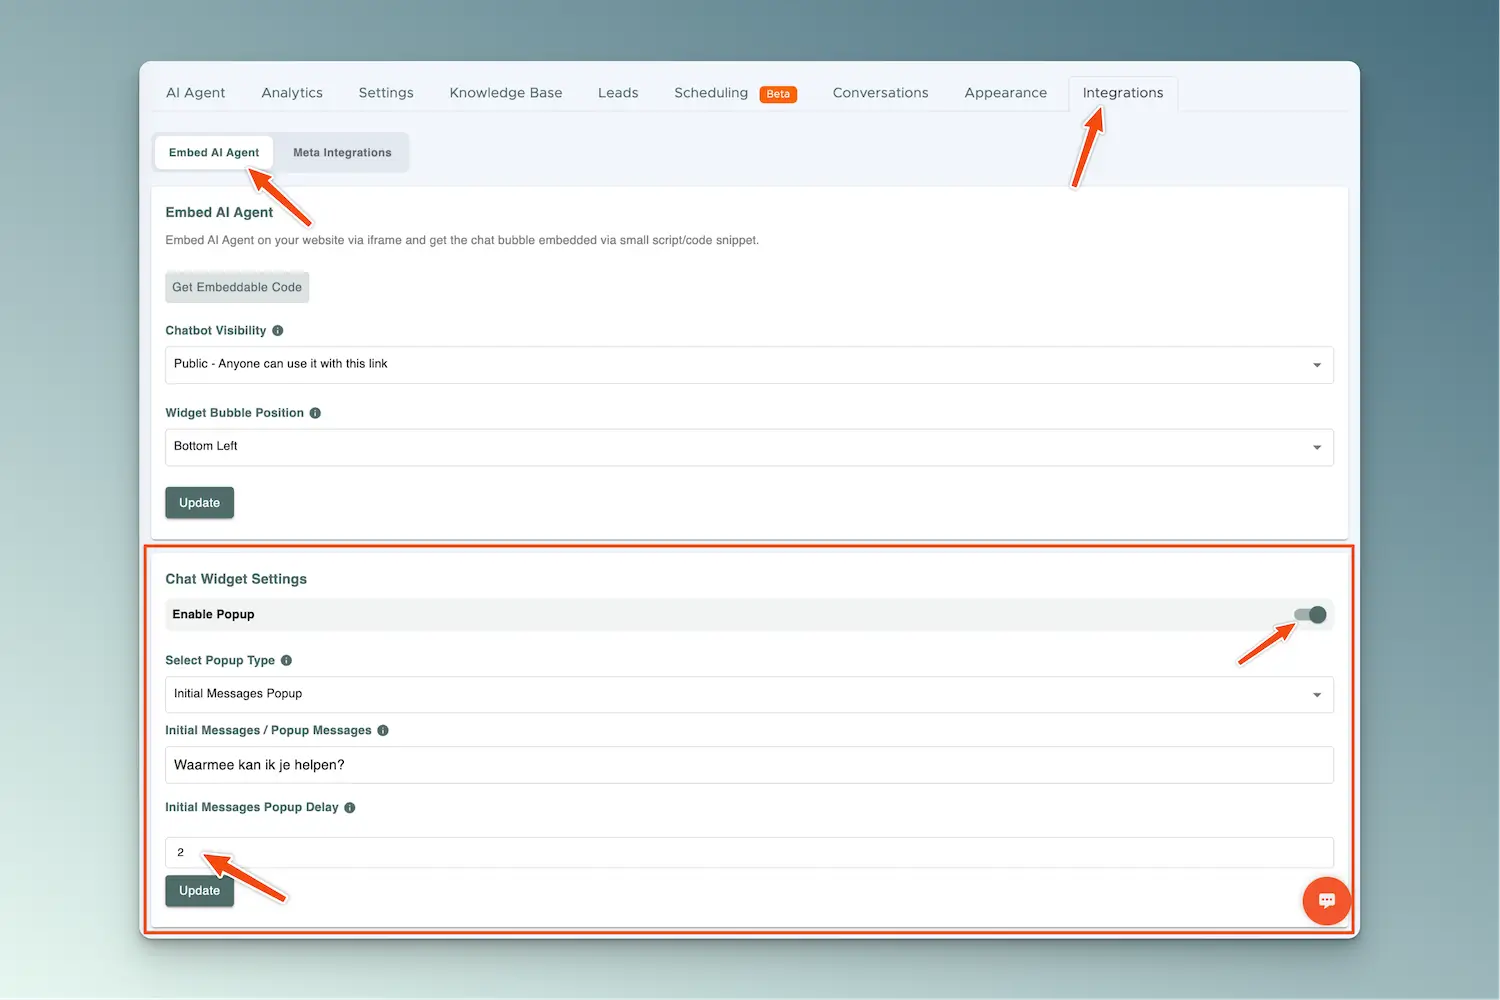
Task: Show info for Chatbot Visibility
Action: (278, 331)
